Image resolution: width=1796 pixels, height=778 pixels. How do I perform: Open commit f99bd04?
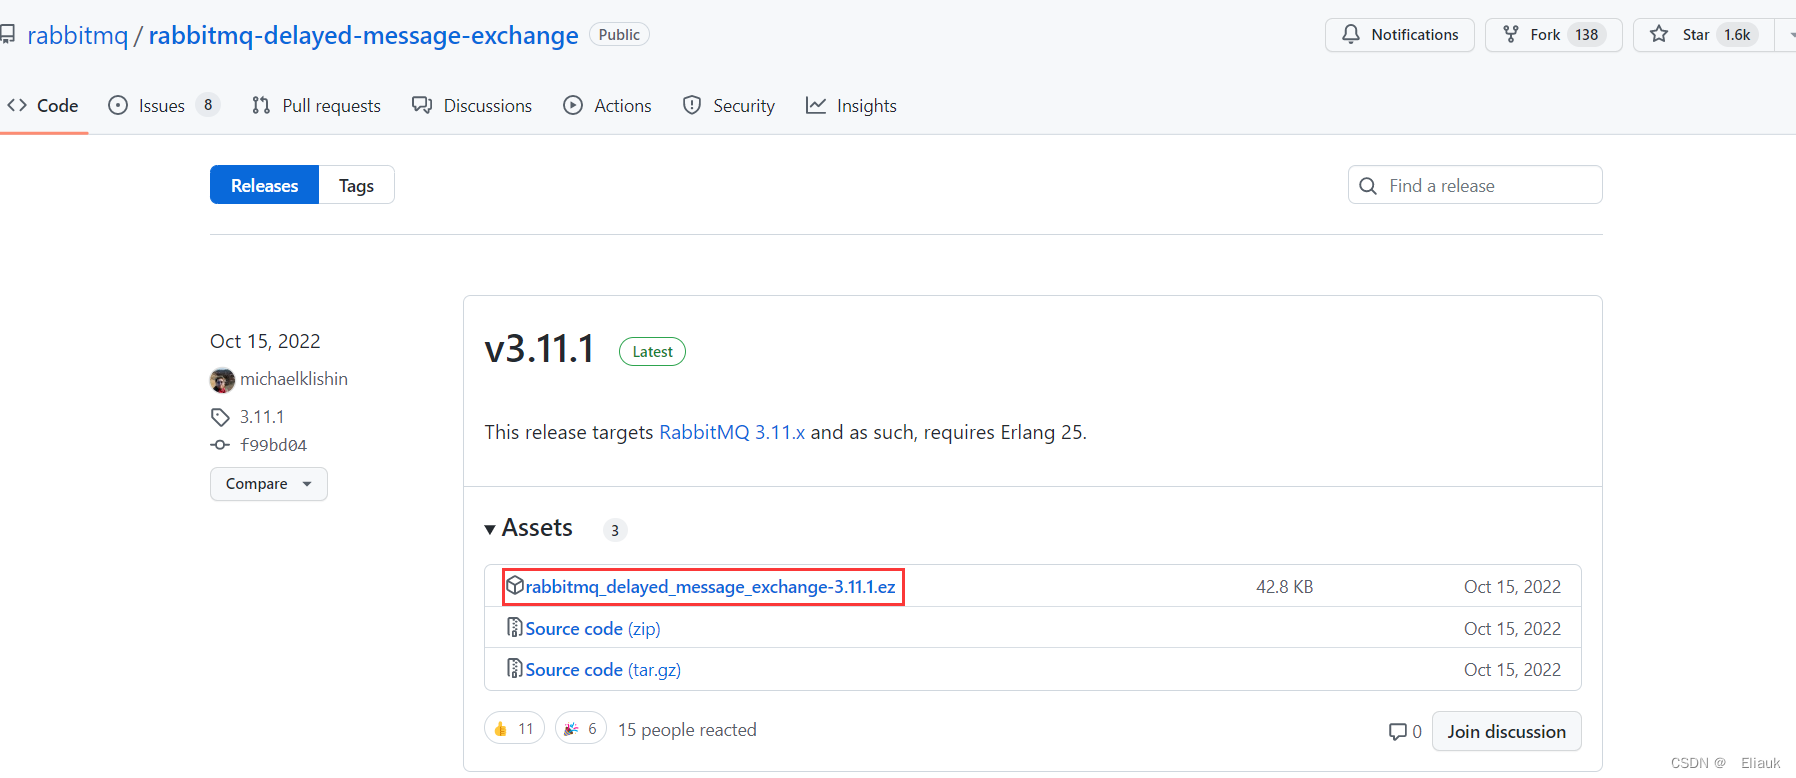273,445
